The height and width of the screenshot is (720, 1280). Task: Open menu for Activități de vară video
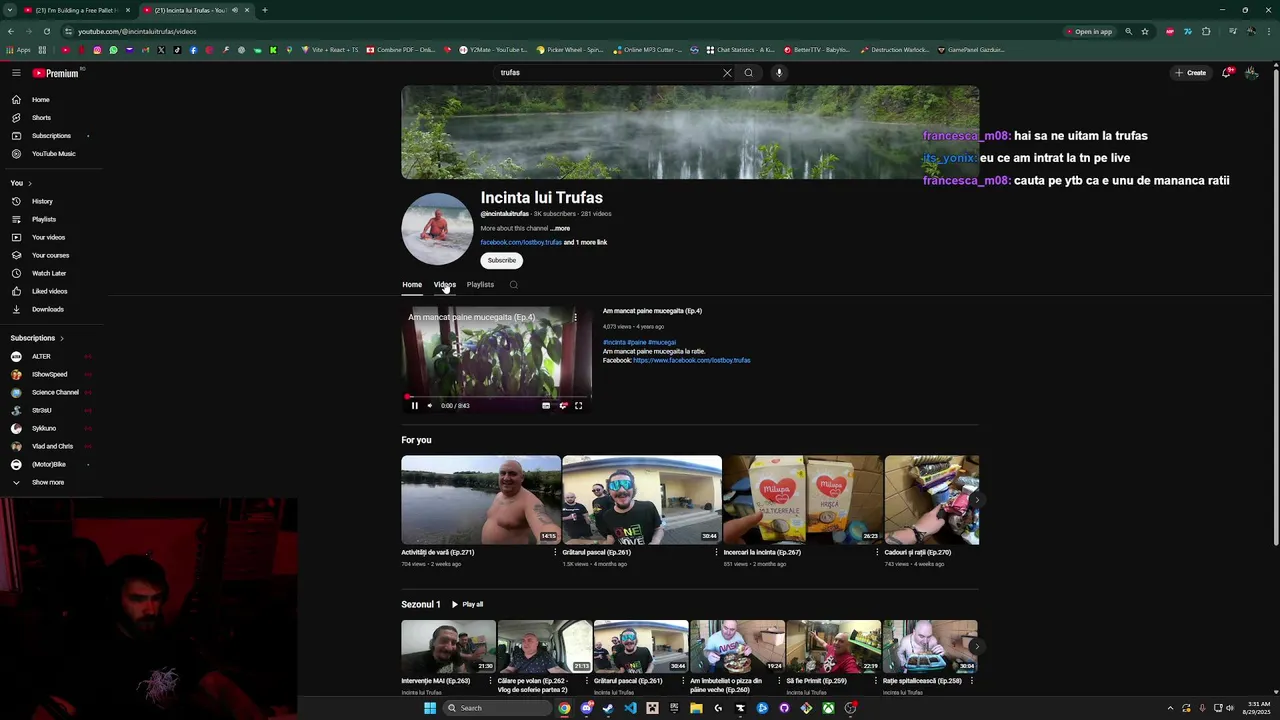555,552
